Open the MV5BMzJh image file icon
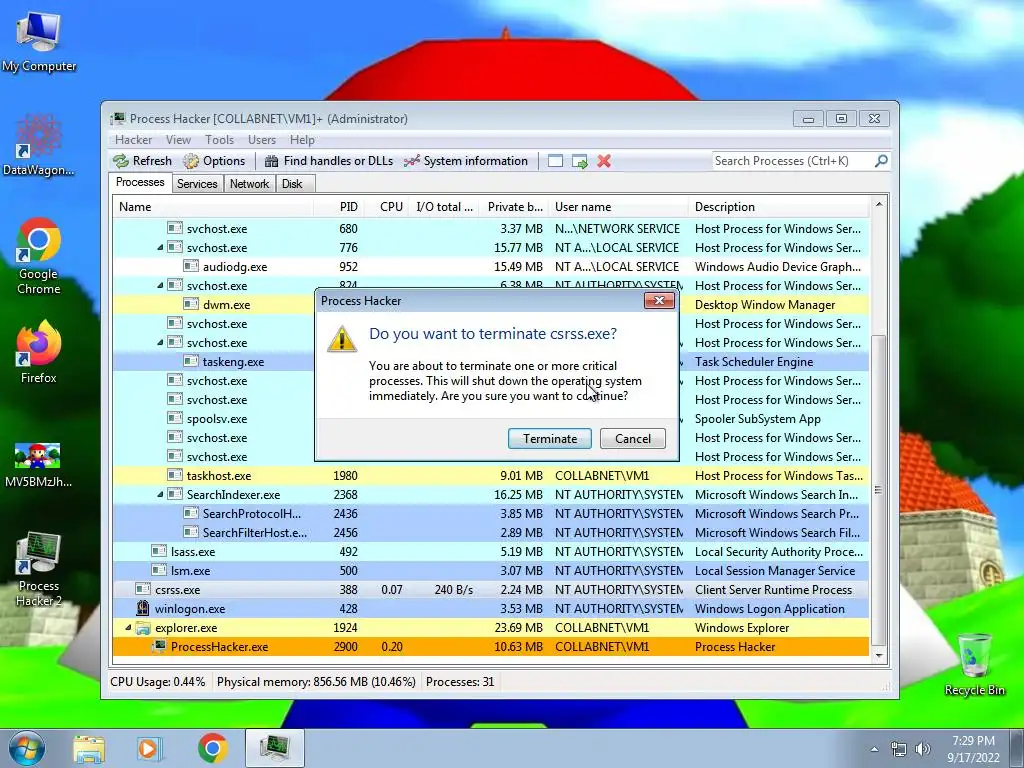The height and width of the screenshot is (768, 1024). coord(39,456)
